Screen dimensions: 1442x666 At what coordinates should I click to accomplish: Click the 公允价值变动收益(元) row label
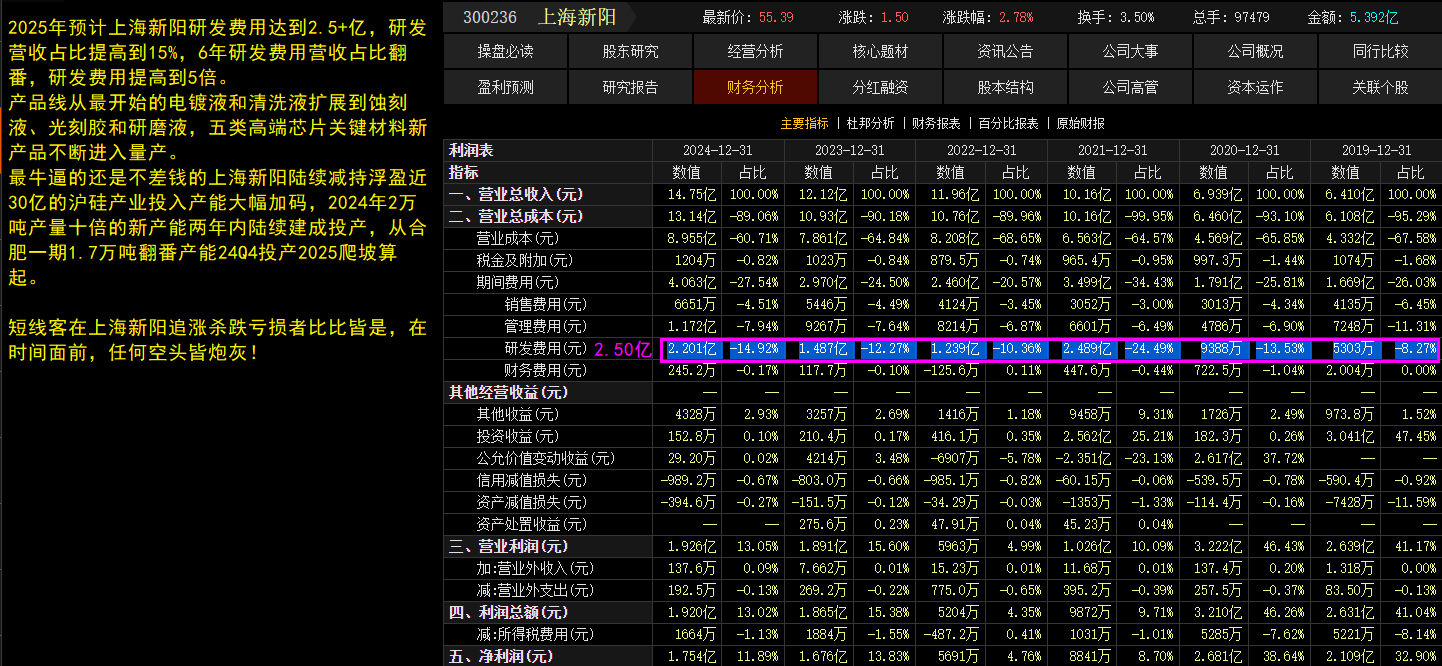coord(546,458)
